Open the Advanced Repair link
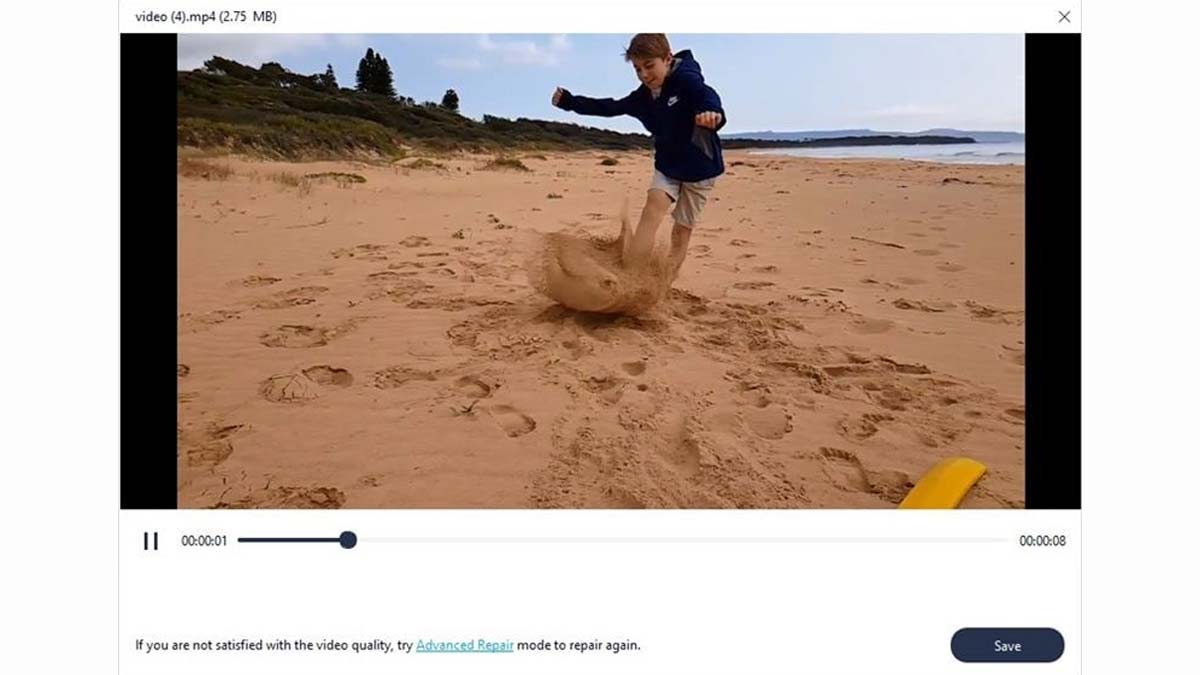 pyautogui.click(x=465, y=646)
